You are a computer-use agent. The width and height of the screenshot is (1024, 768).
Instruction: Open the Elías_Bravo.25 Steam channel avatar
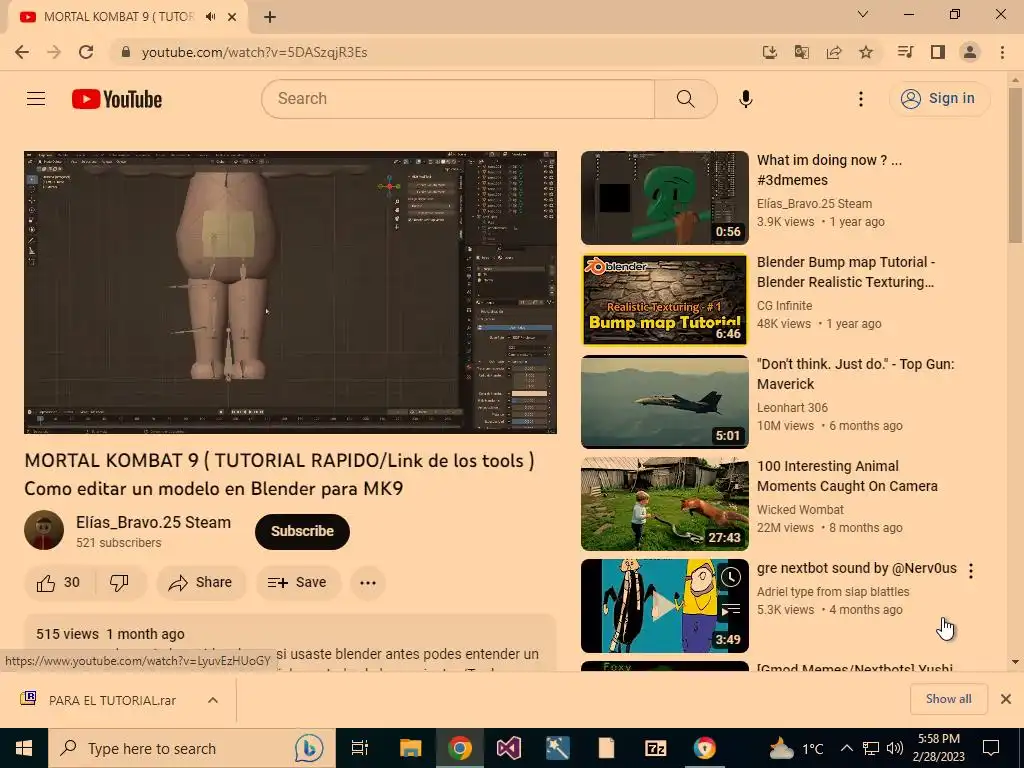tap(44, 530)
